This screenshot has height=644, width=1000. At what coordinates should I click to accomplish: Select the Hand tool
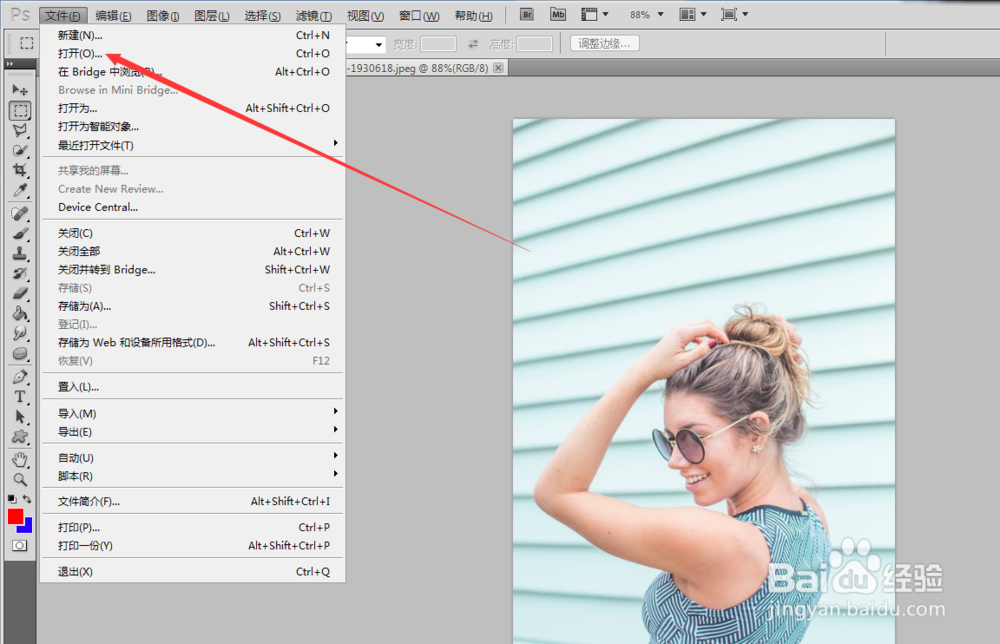(20, 460)
